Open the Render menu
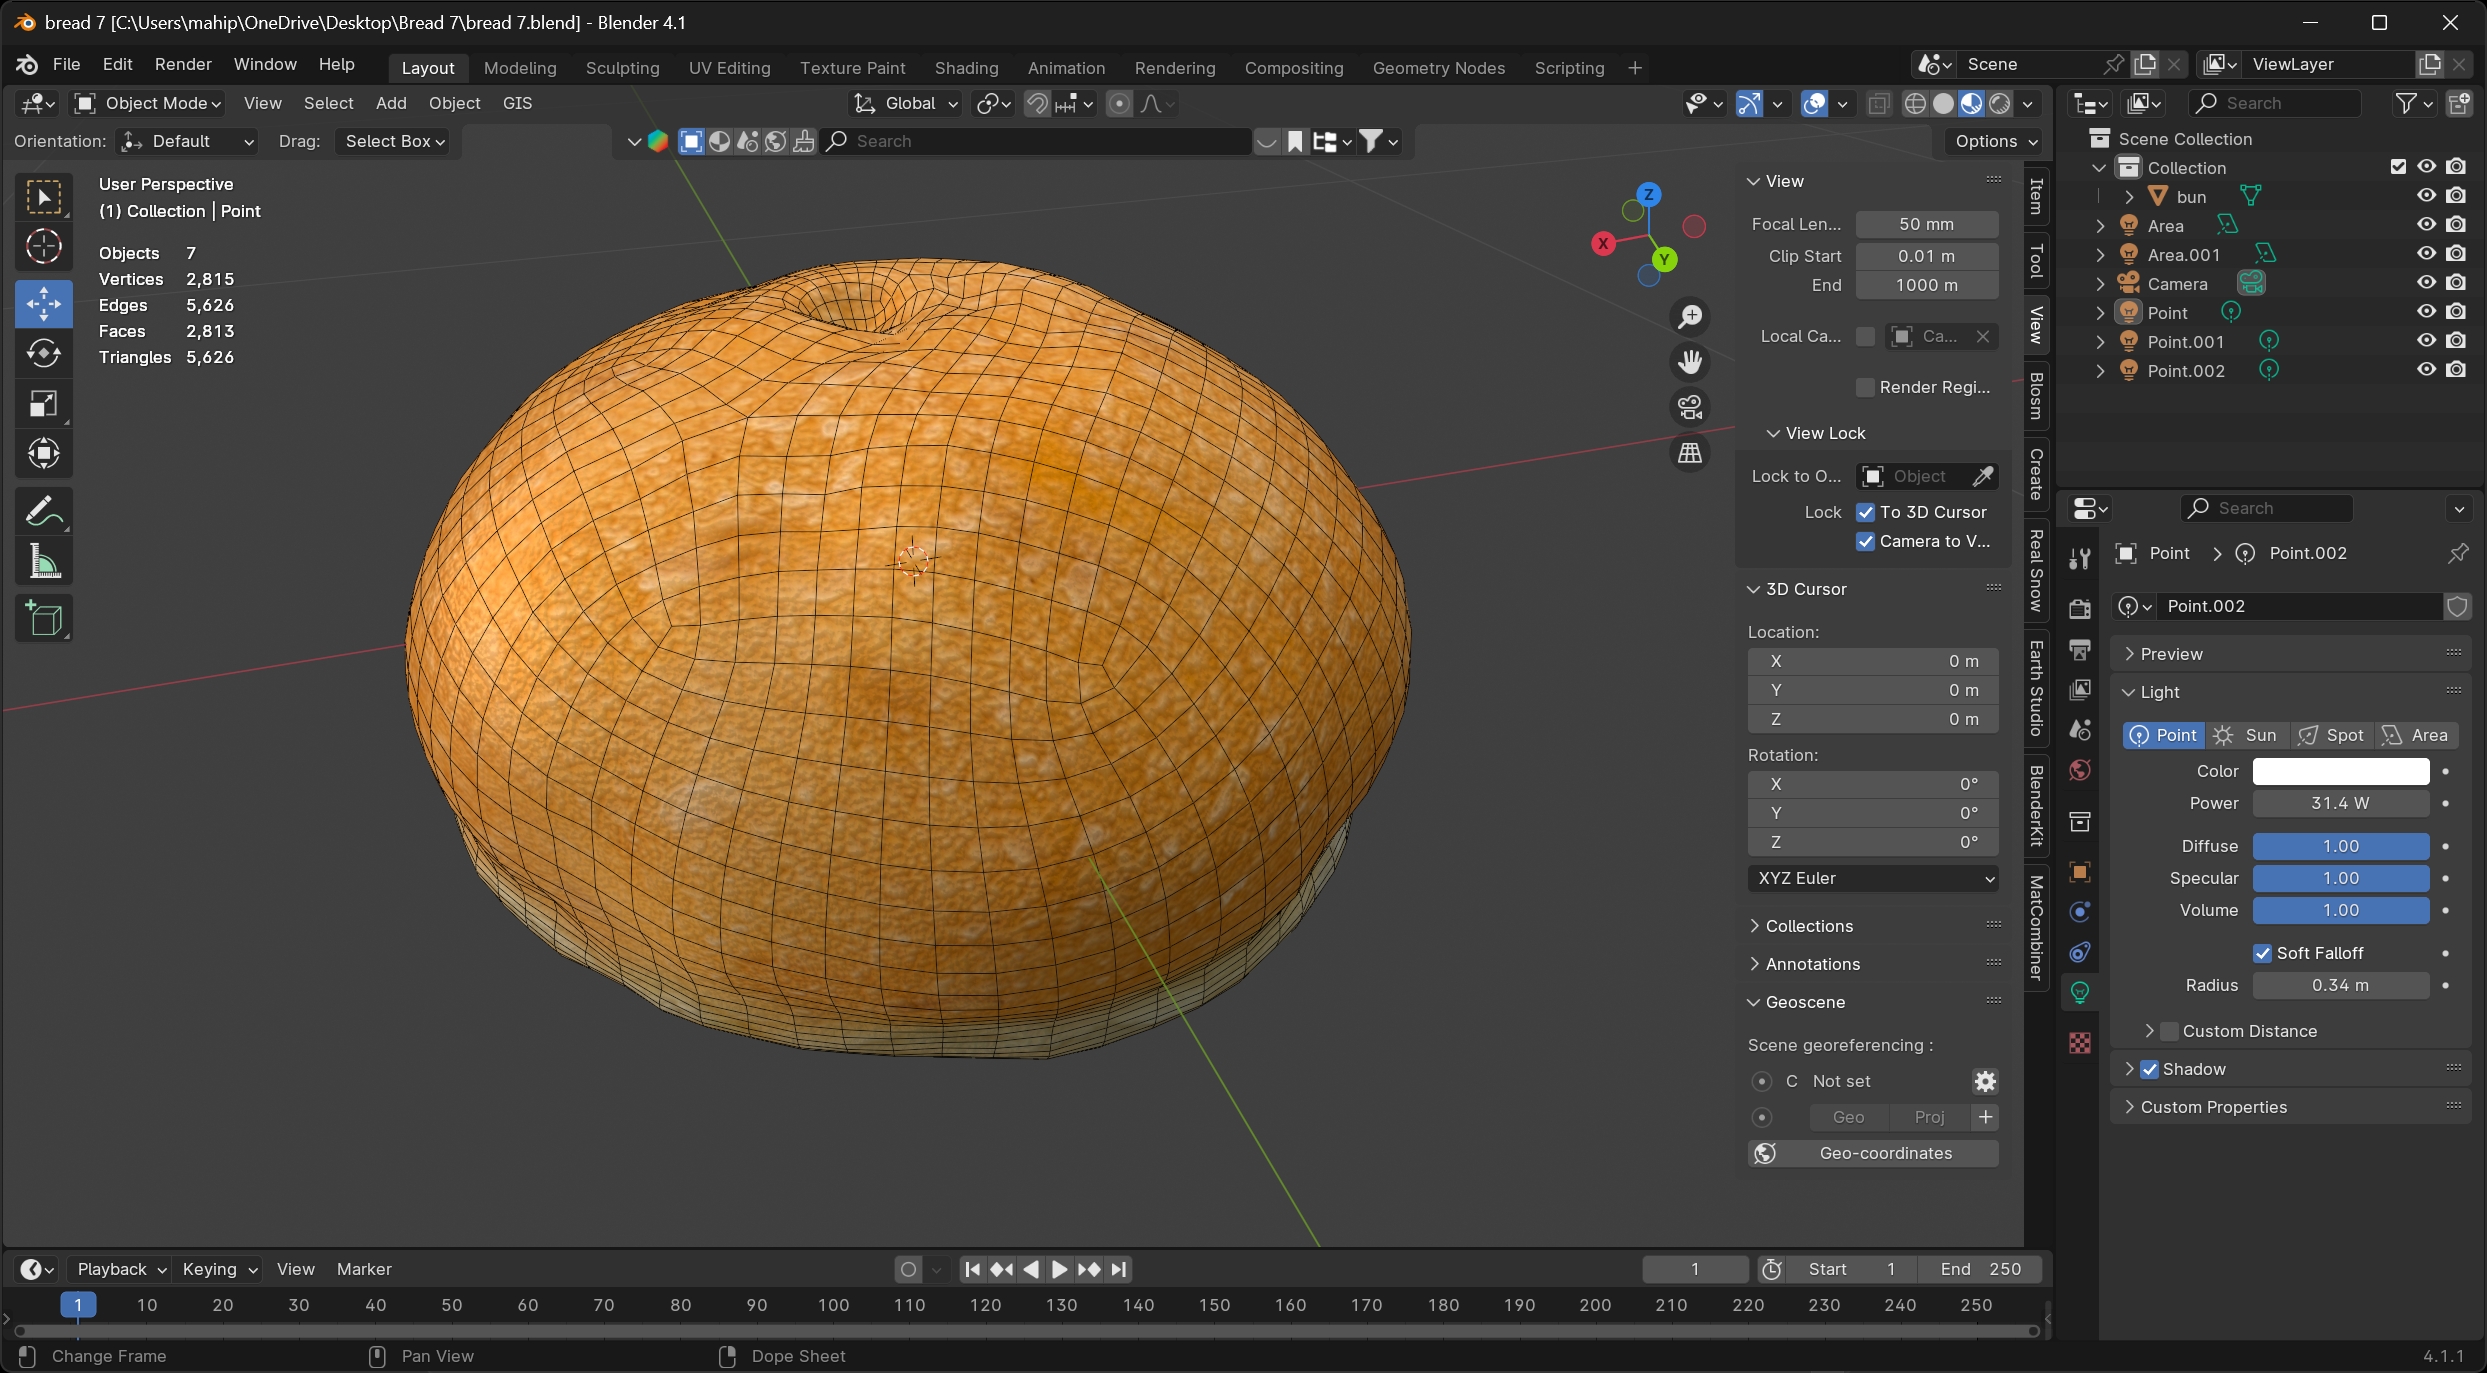This screenshot has width=2487, height=1373. (x=182, y=64)
